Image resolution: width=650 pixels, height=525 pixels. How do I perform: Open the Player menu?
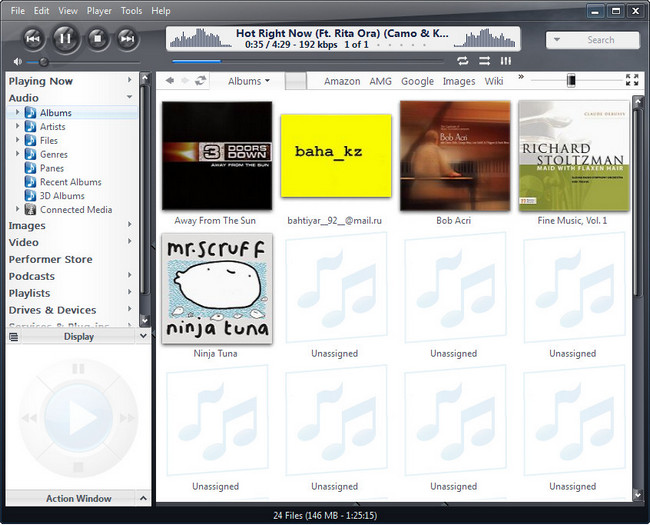(99, 11)
